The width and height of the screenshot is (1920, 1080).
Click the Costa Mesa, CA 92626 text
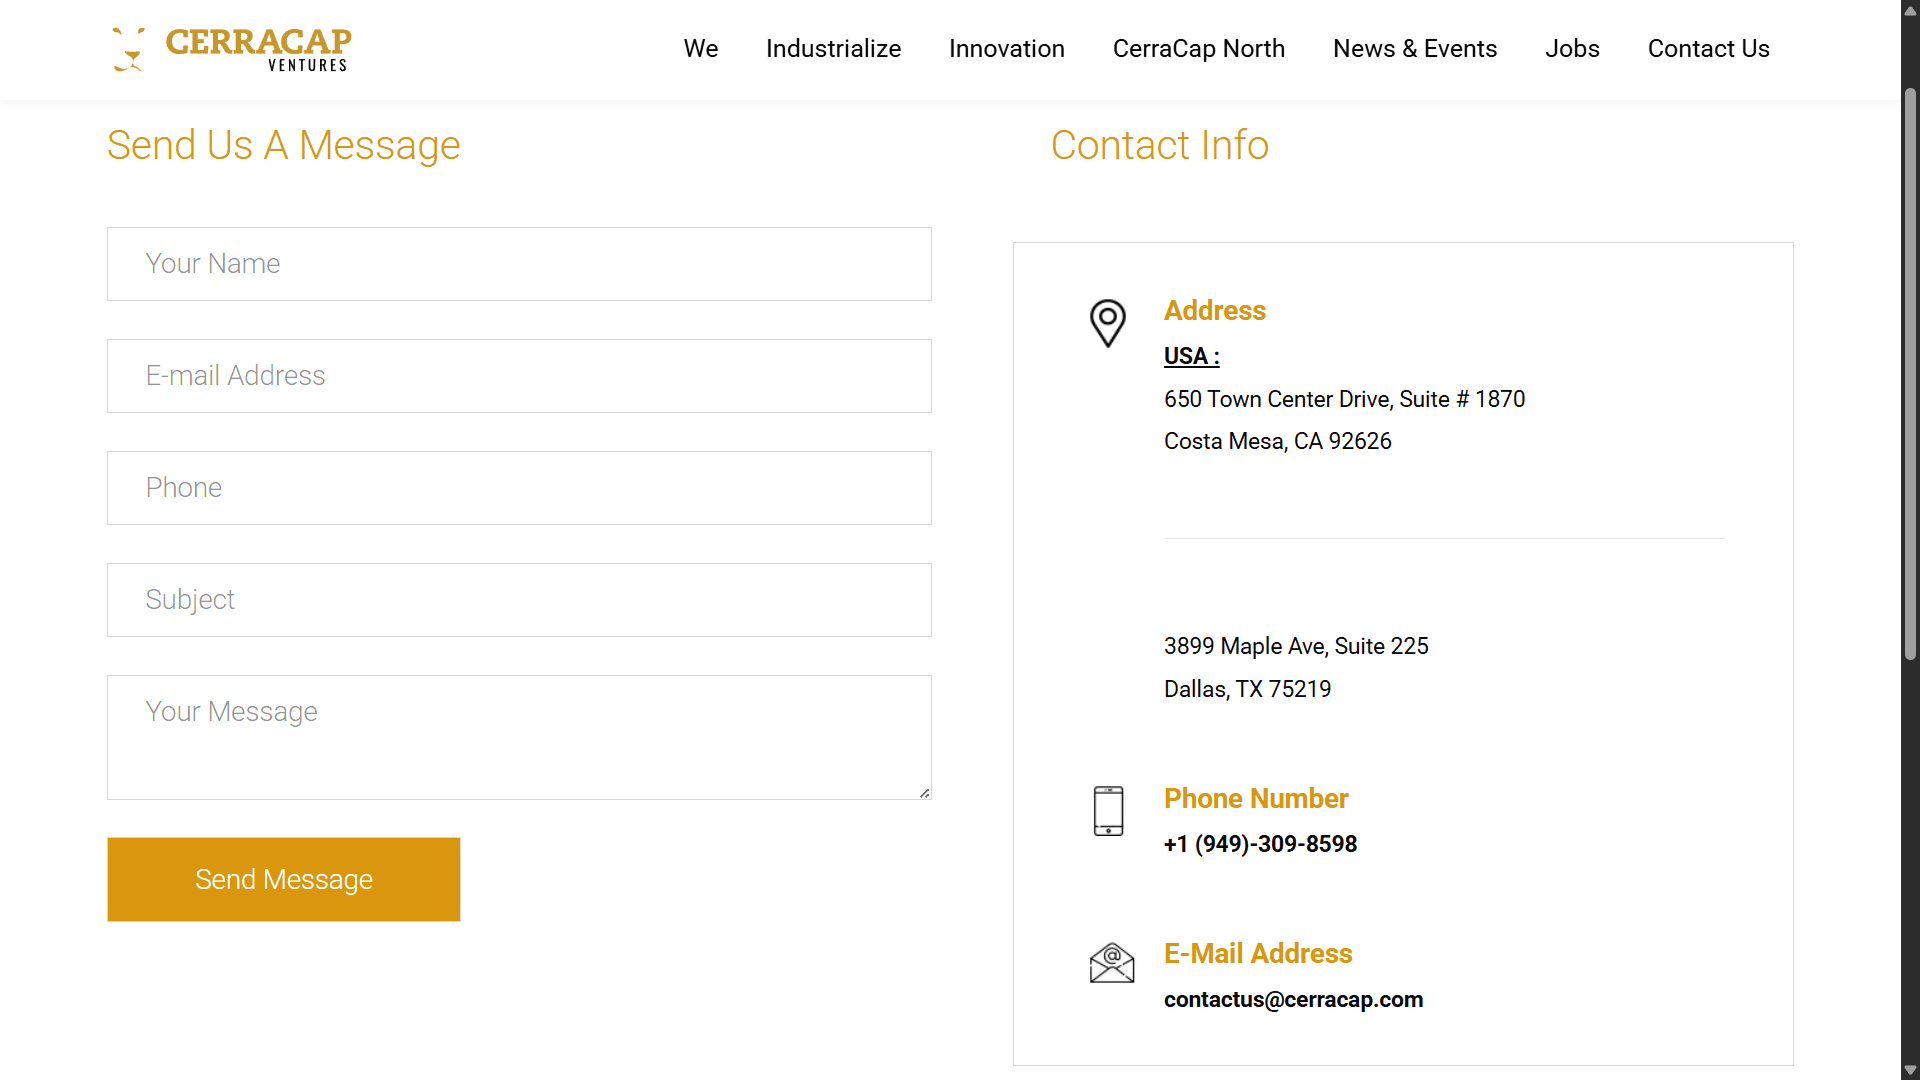[x=1277, y=441]
